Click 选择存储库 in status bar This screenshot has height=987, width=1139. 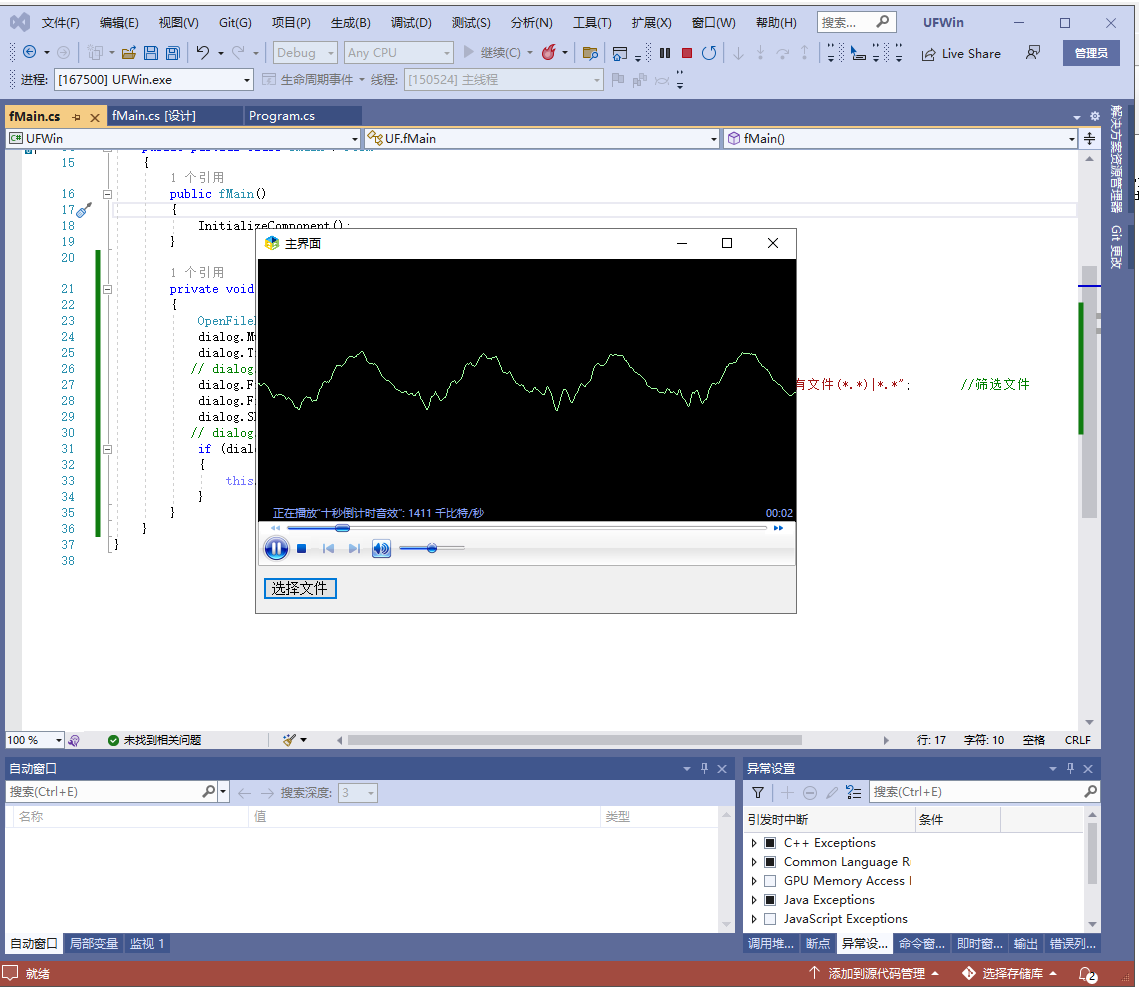pos(1011,974)
